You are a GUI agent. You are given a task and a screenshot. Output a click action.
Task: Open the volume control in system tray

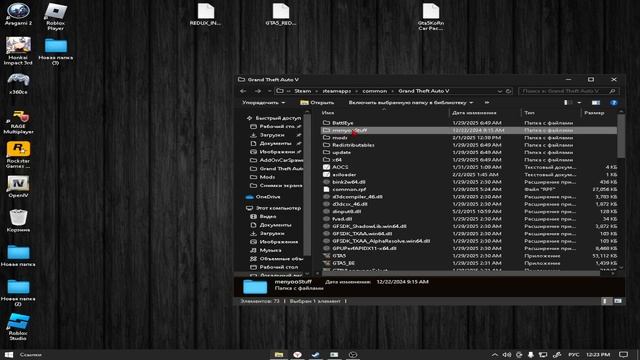pos(507,355)
